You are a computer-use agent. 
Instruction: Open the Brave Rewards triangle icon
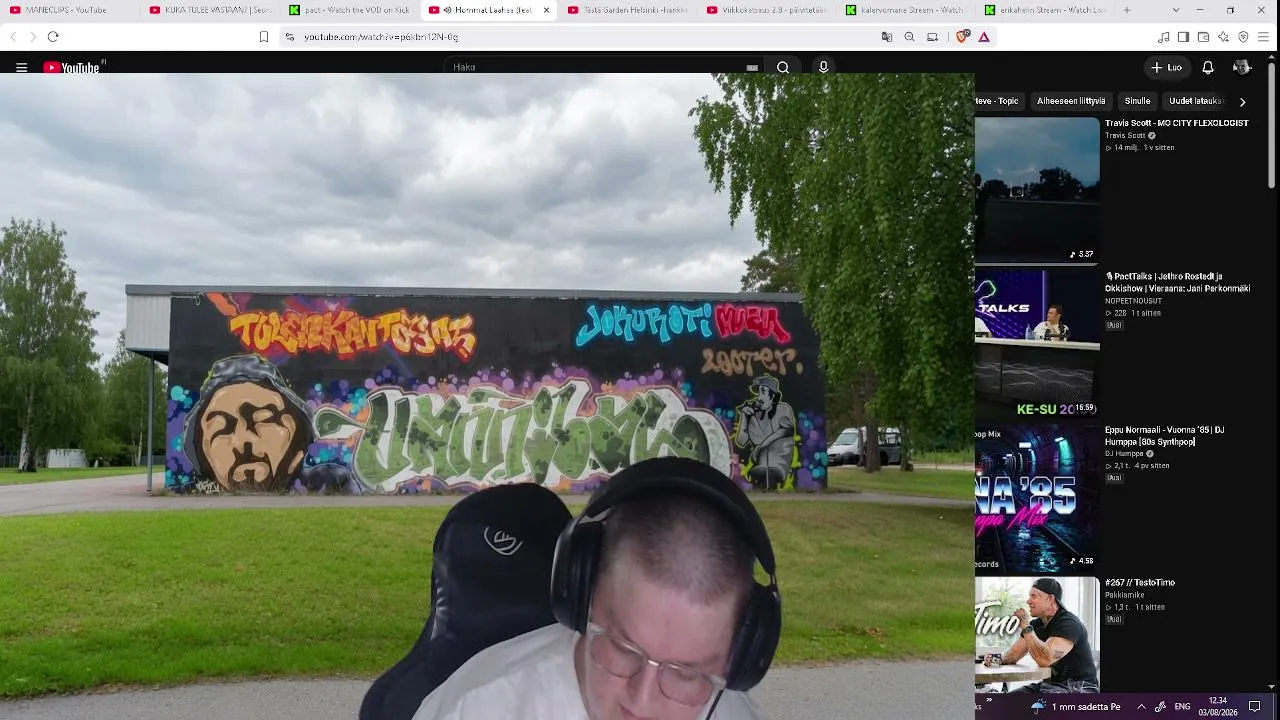pyautogui.click(x=984, y=37)
